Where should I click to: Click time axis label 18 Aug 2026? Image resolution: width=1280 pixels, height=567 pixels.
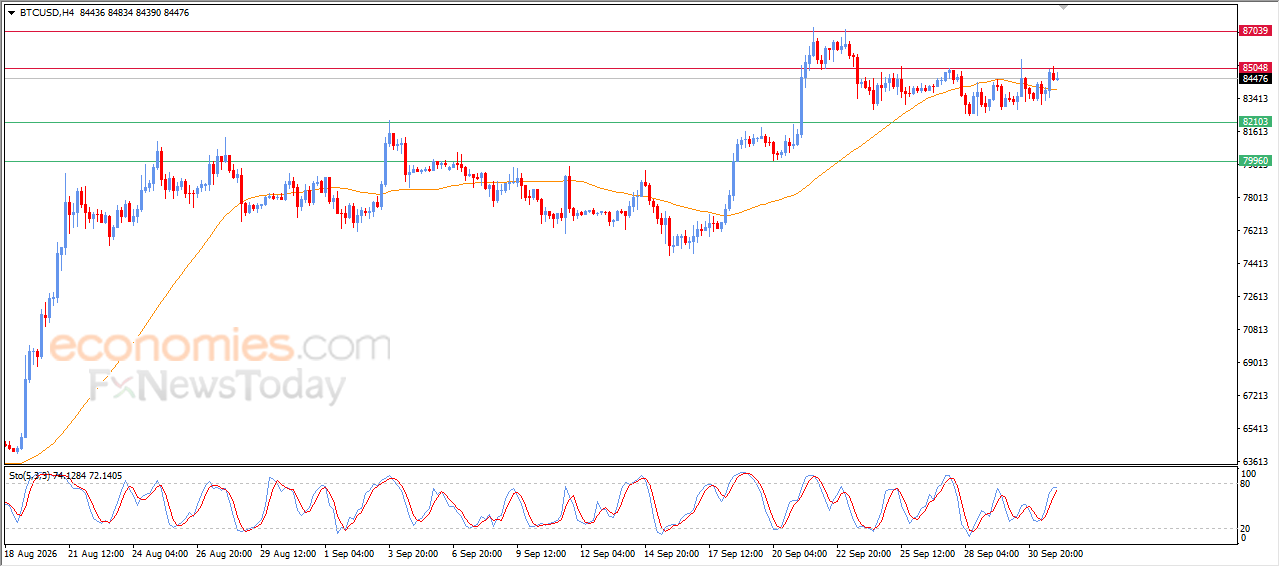[32, 553]
